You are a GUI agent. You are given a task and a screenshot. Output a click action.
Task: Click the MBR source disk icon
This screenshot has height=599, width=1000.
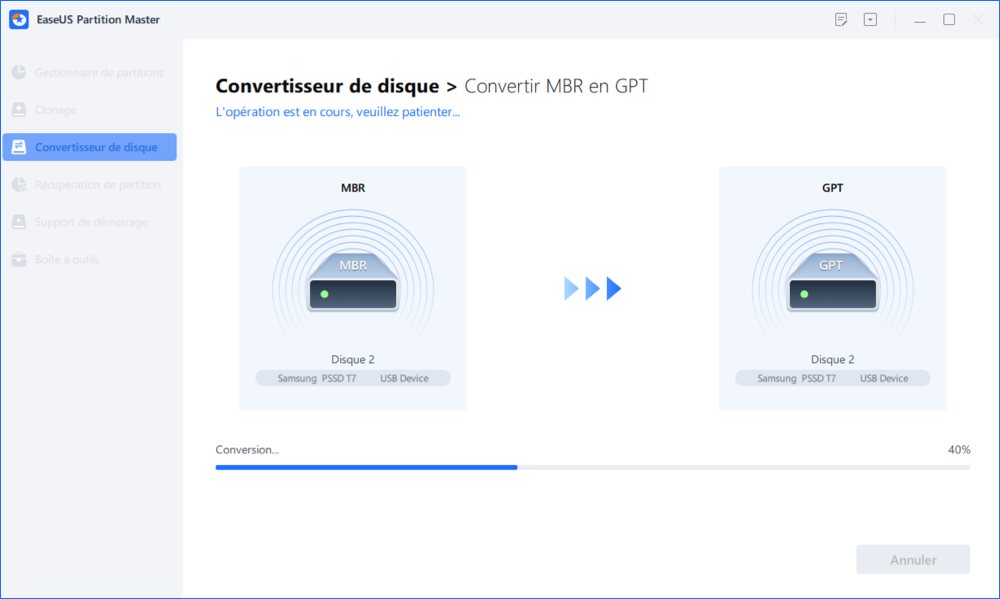click(x=352, y=283)
